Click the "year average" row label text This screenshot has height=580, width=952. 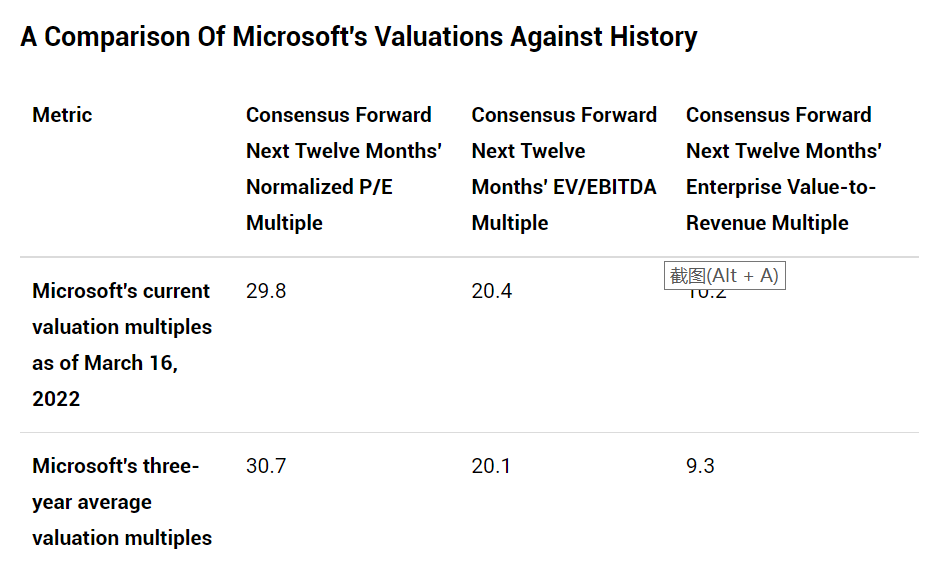coord(92,502)
